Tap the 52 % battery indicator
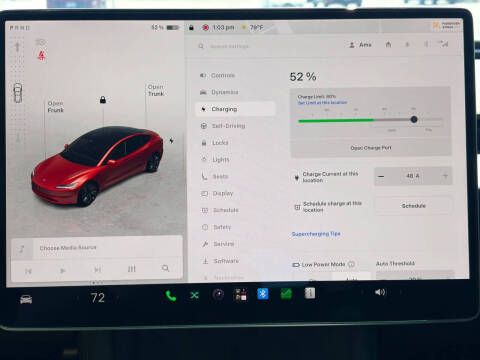This screenshot has height=360, width=480. (165, 27)
